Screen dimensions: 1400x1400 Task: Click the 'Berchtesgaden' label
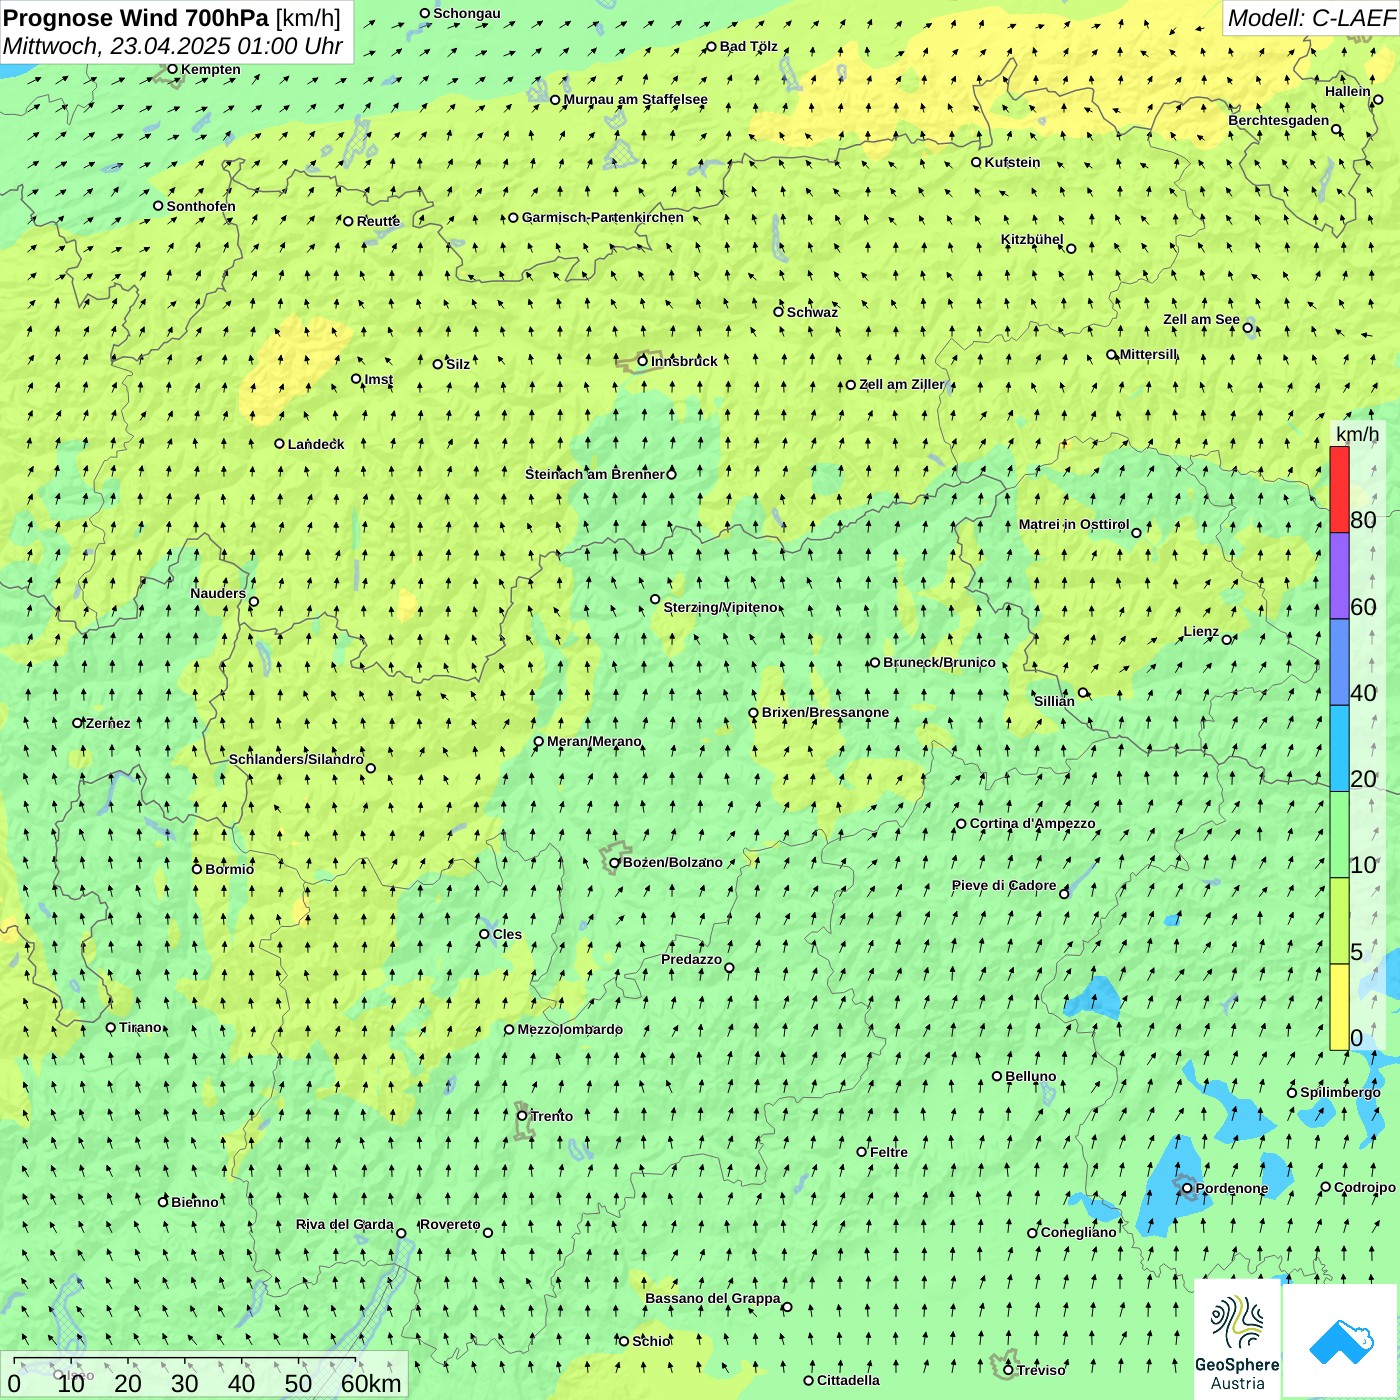coord(1279,120)
